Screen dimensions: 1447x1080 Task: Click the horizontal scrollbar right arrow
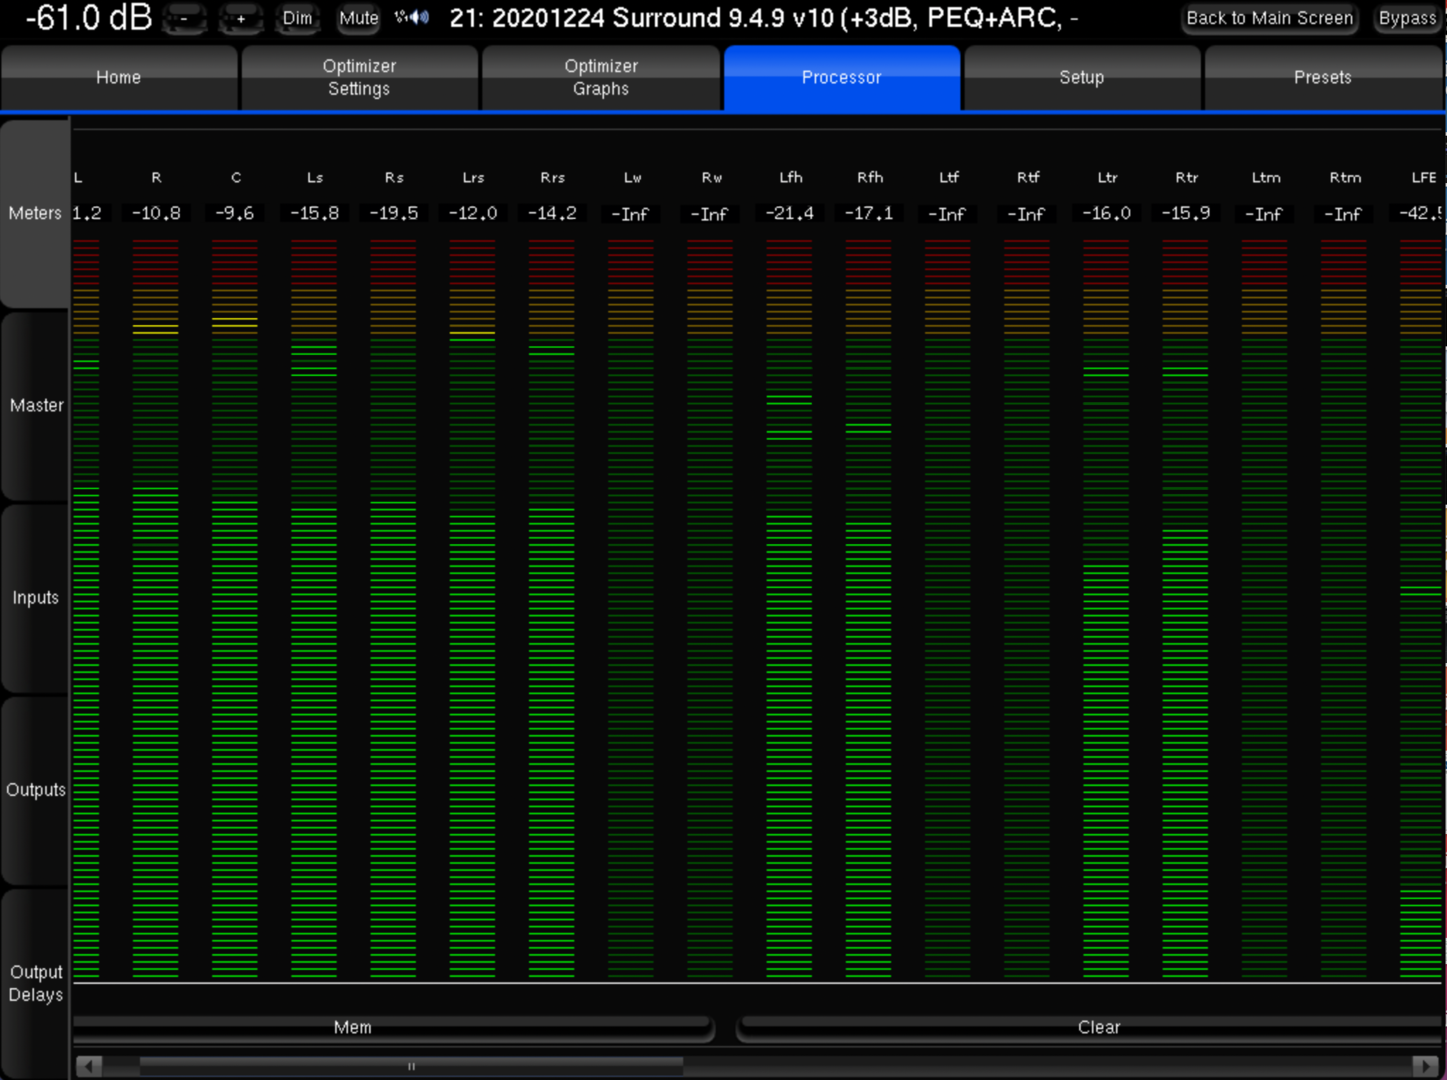pos(1425,1066)
